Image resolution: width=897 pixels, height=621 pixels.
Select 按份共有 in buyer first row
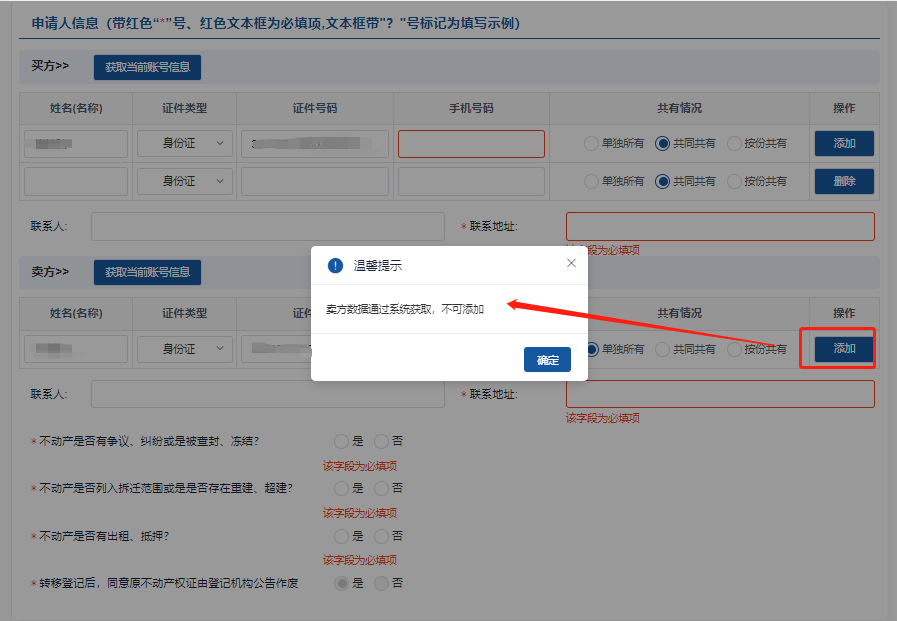click(x=734, y=144)
